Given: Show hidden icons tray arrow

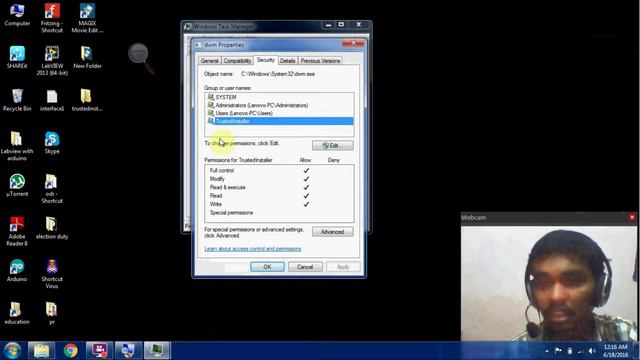Looking at the screenshot, I should coord(547,351).
